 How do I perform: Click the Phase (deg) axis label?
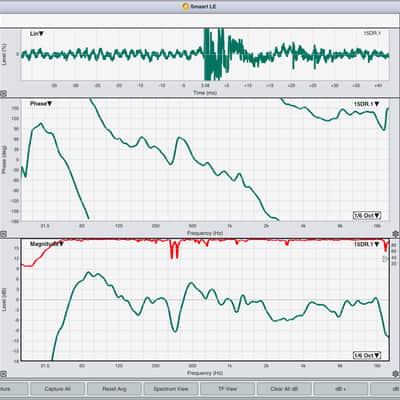tap(4, 160)
